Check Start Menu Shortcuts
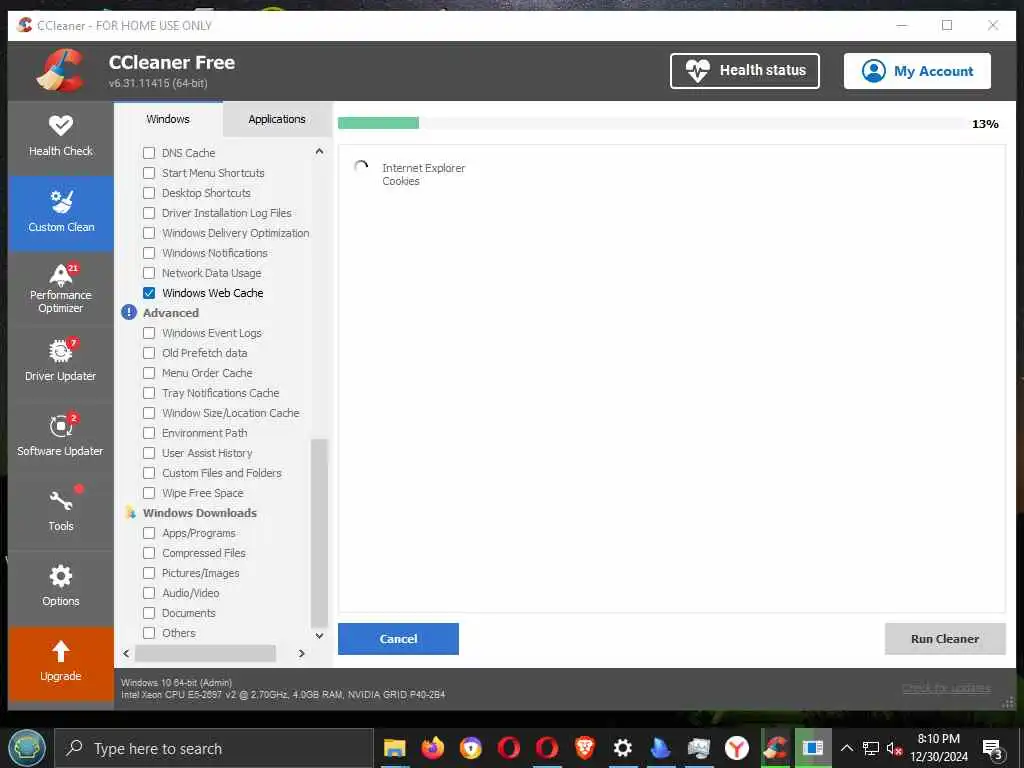Screen dimensions: 1024x768 [x=149, y=173]
